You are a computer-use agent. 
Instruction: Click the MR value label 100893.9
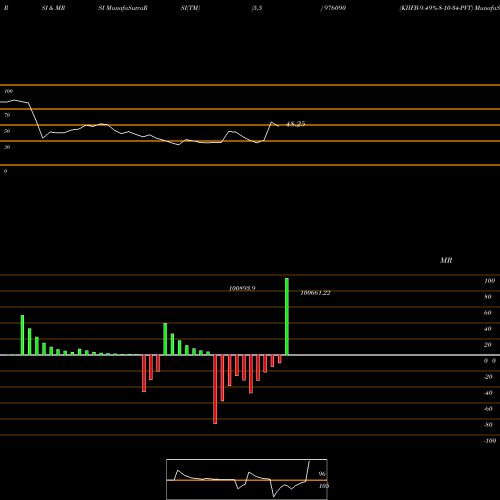tap(242, 288)
